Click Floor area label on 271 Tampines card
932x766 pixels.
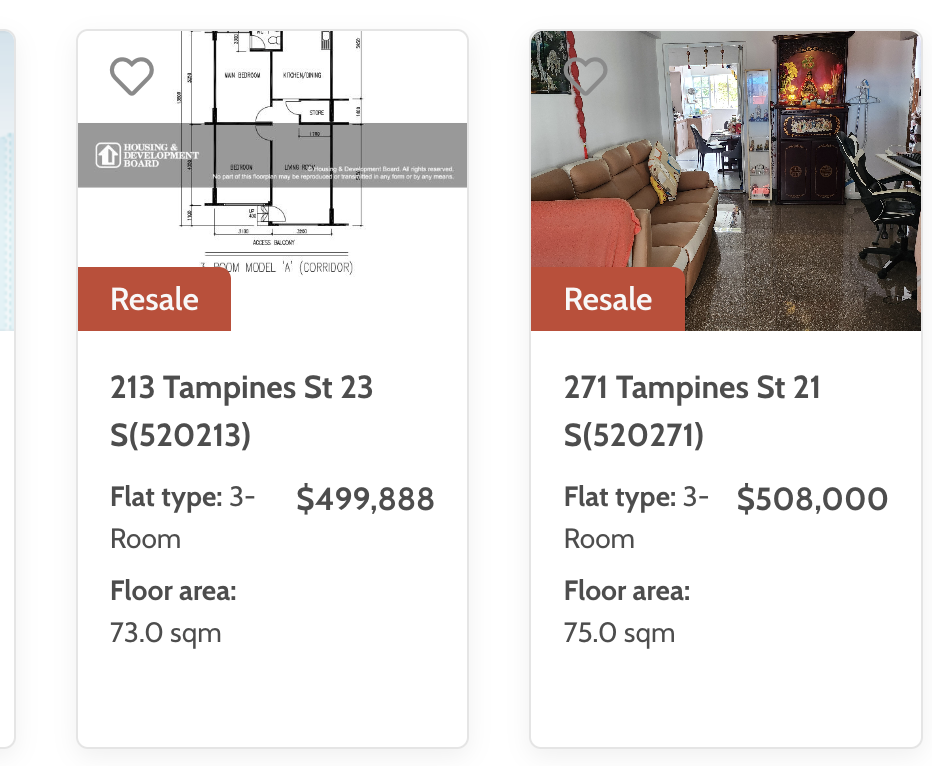click(x=626, y=591)
